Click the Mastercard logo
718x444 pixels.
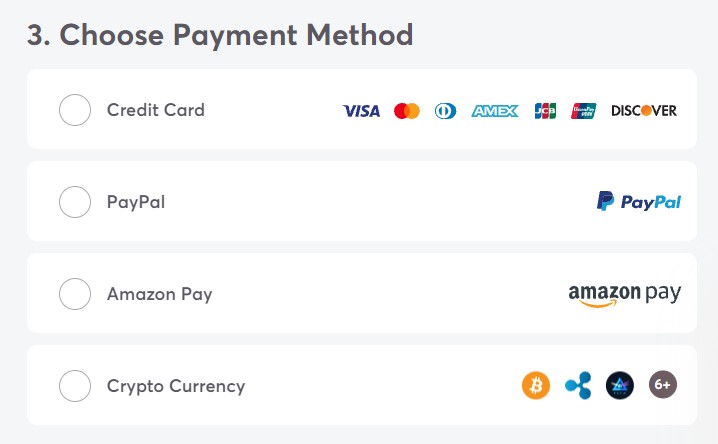[x=407, y=111]
